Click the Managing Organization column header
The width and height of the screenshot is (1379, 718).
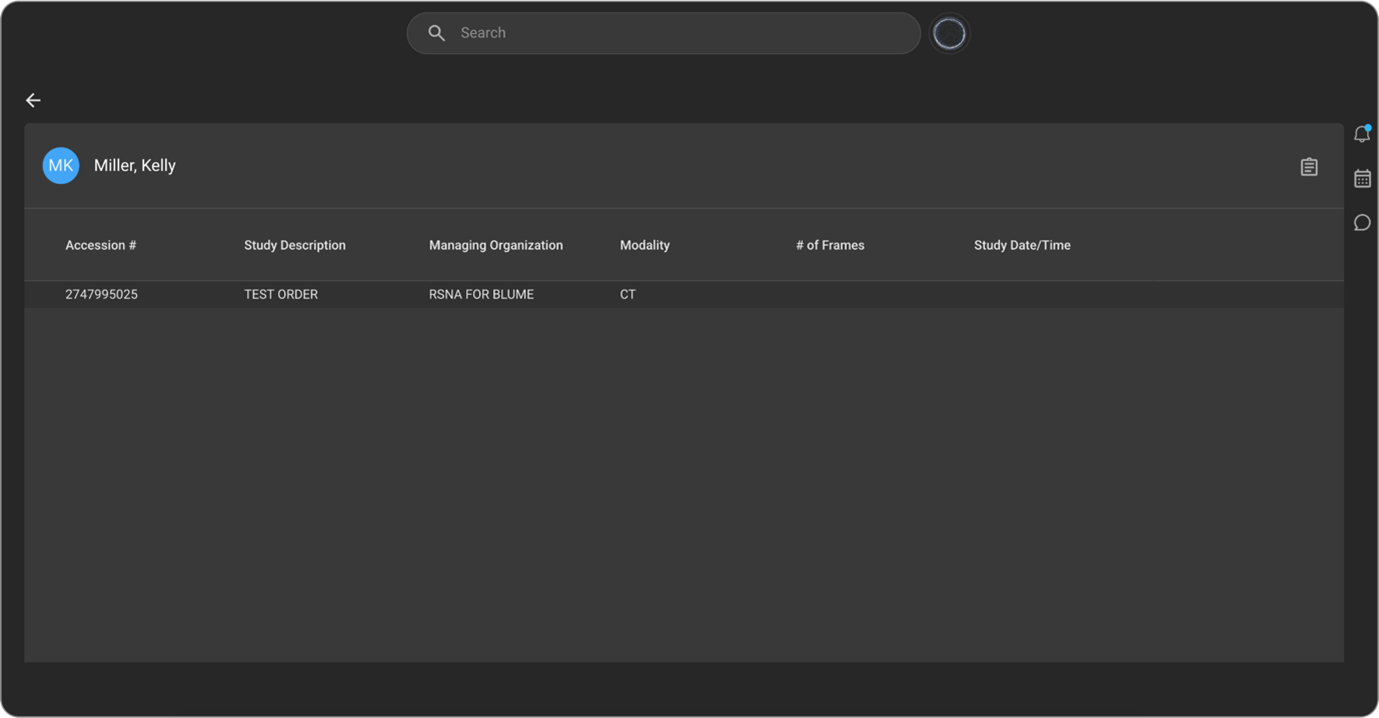pyautogui.click(x=496, y=245)
